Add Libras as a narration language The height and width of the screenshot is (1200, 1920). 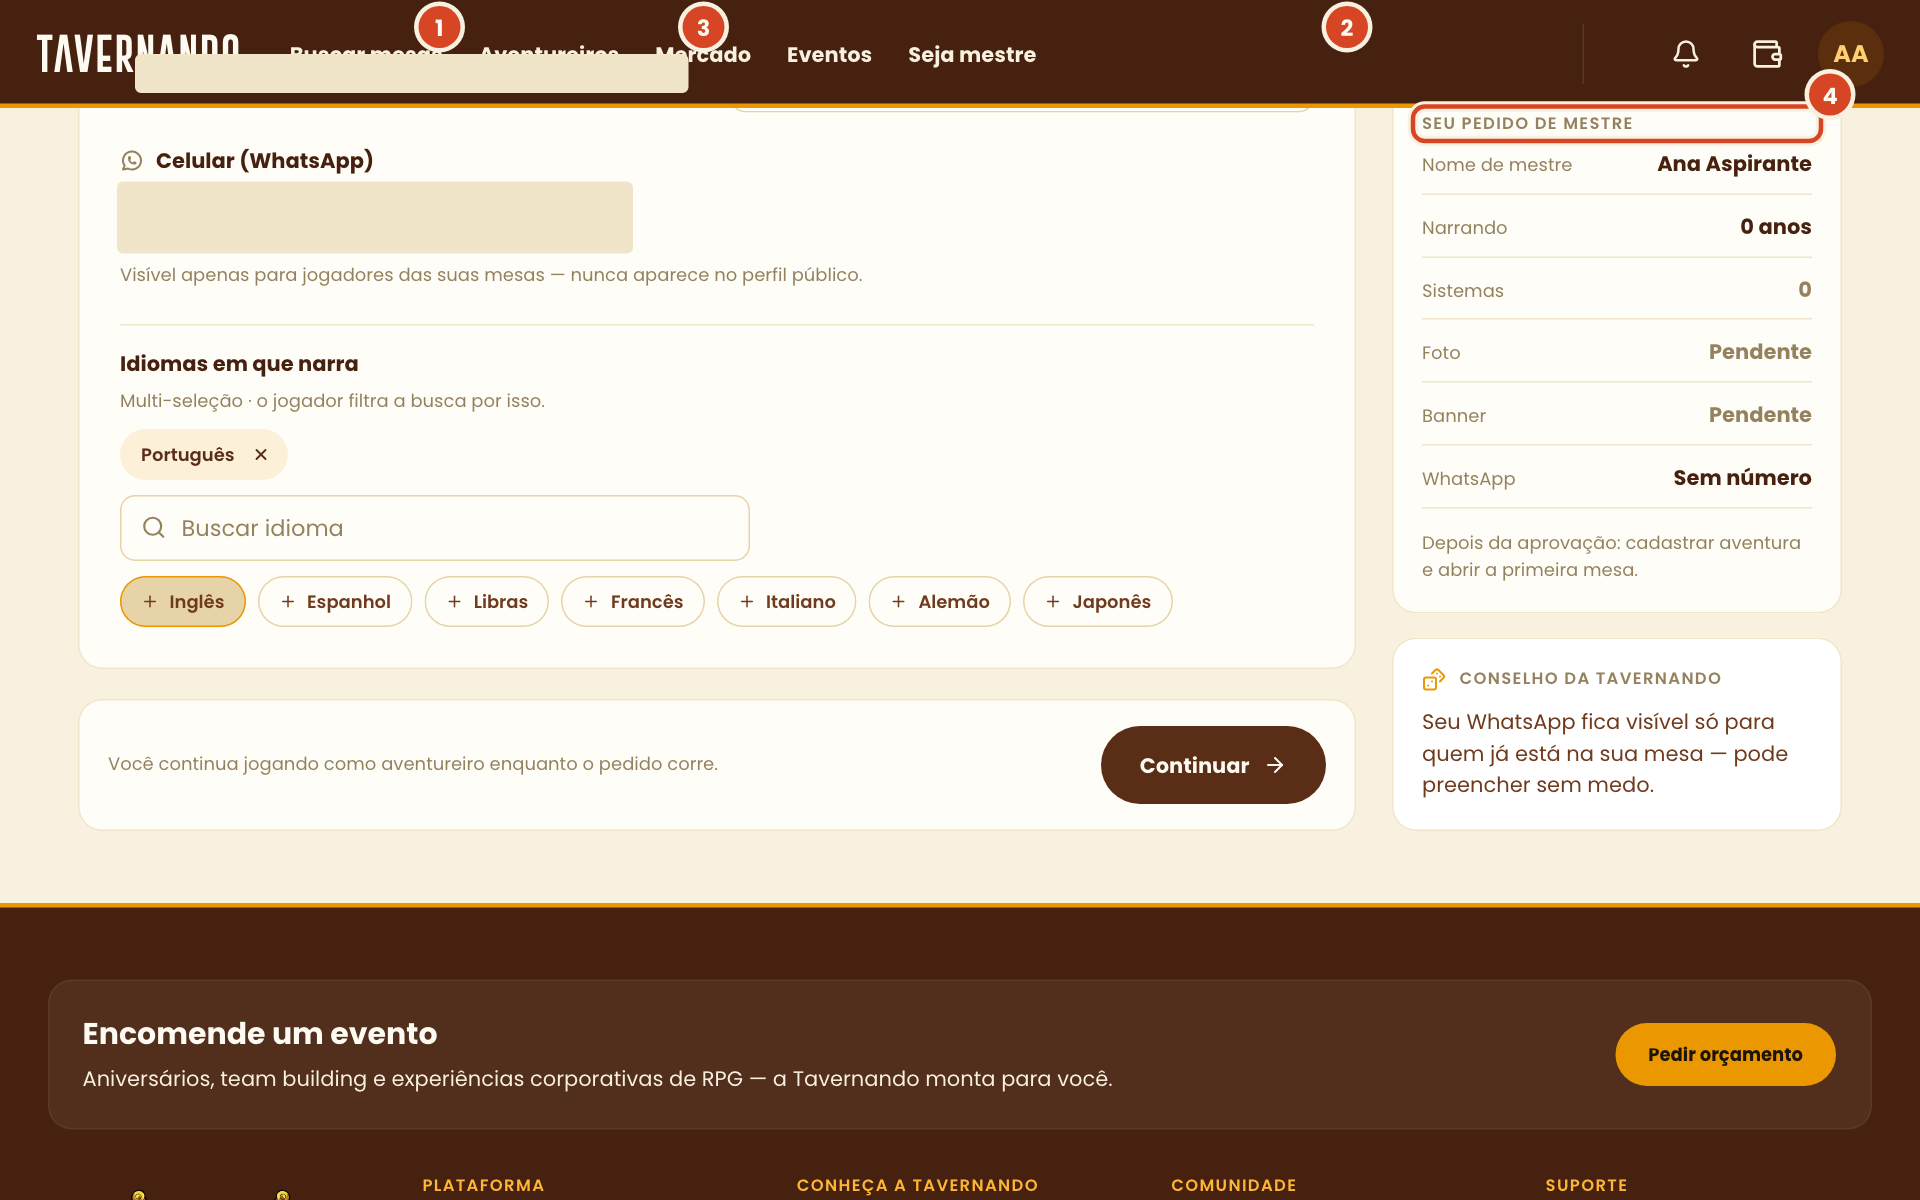(487, 602)
